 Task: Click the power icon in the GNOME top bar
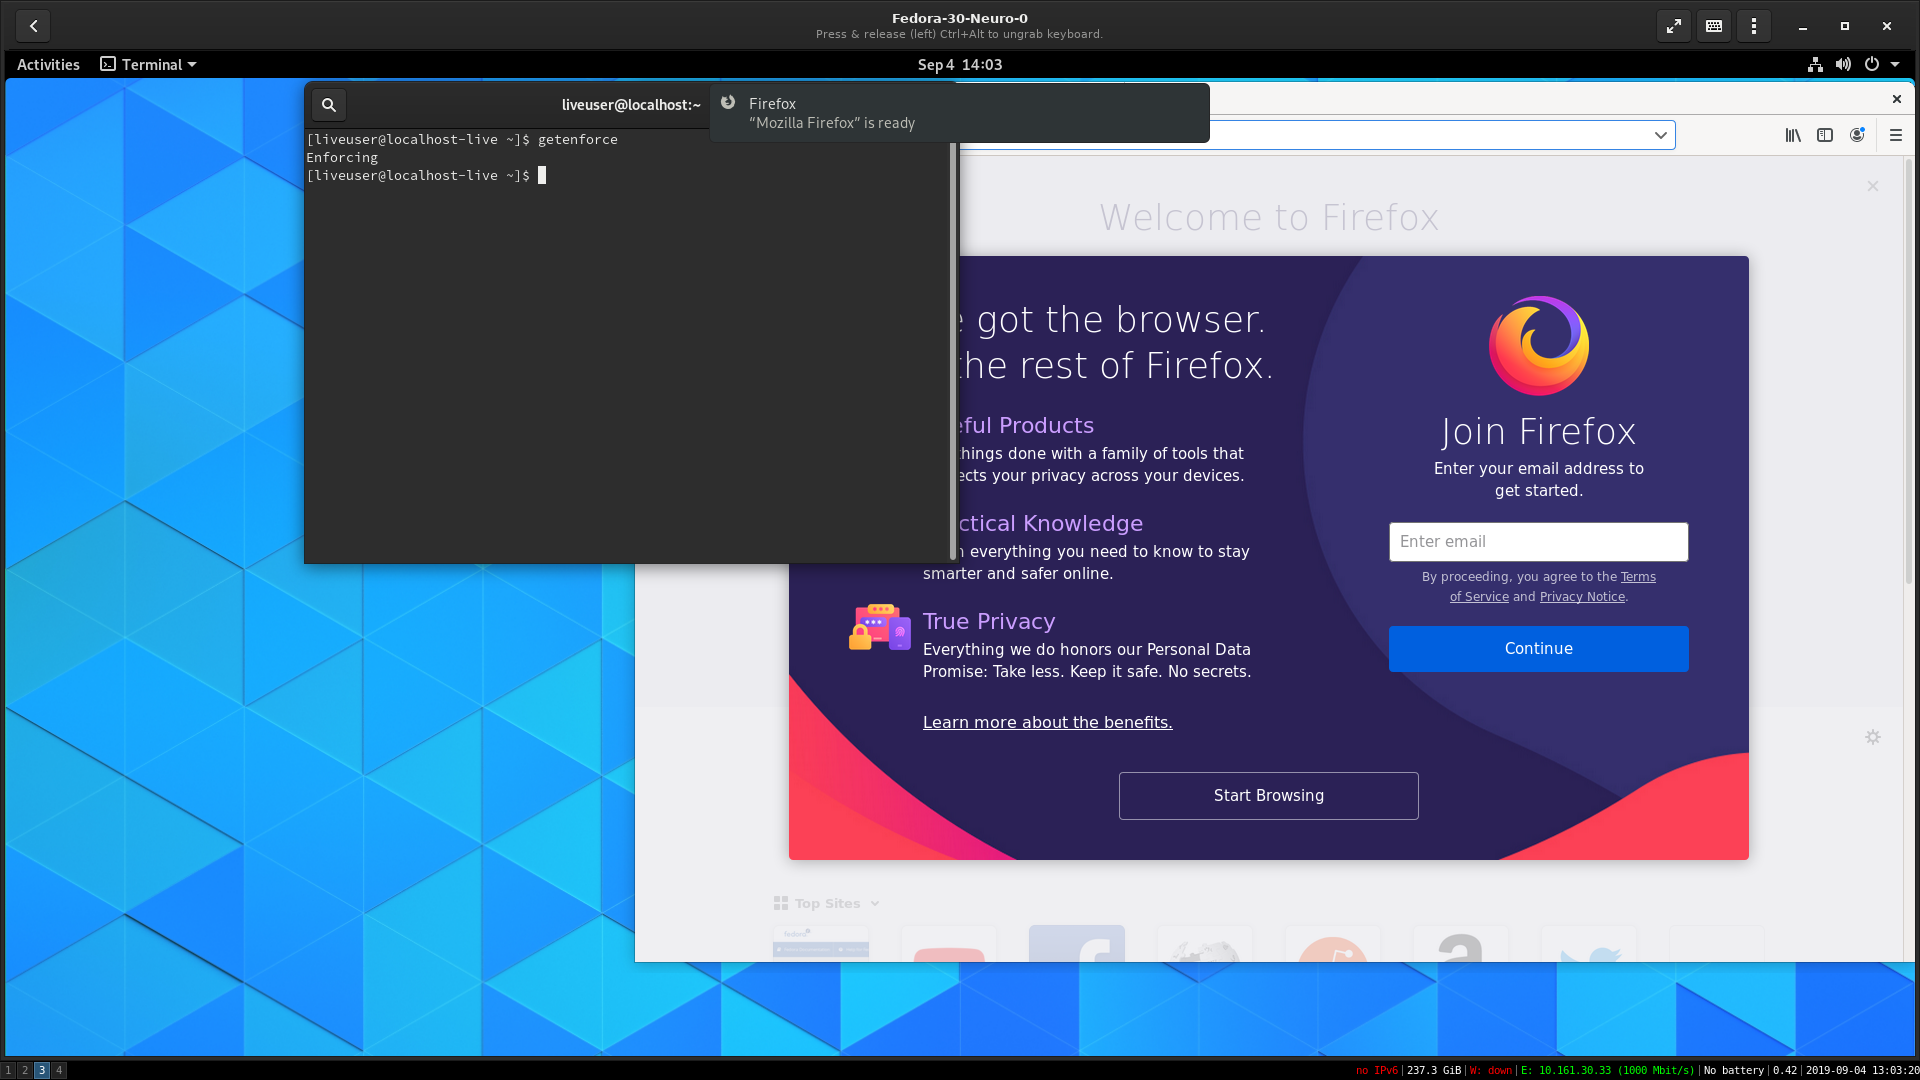point(1871,65)
